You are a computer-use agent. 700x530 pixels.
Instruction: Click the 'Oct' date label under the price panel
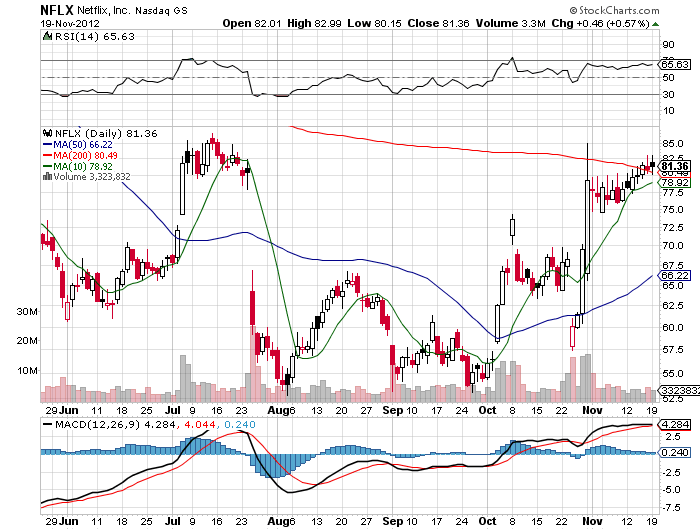(488, 410)
